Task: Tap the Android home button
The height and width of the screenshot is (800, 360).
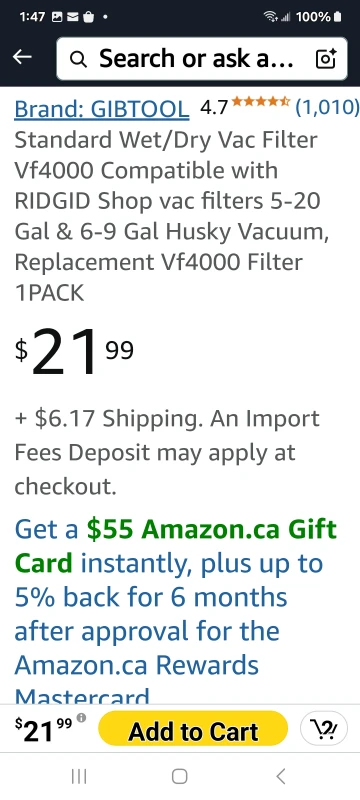Action: (179, 777)
